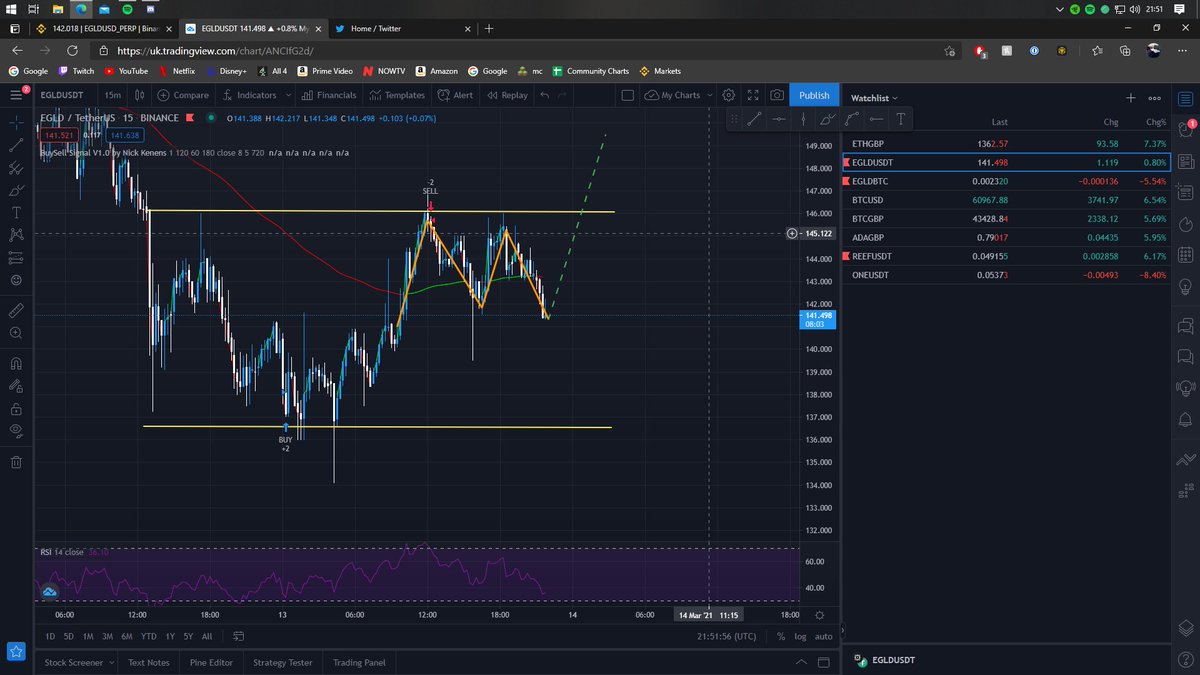The width and height of the screenshot is (1200, 675).
Task: Open the YouTube bookmark
Action: 125,71
